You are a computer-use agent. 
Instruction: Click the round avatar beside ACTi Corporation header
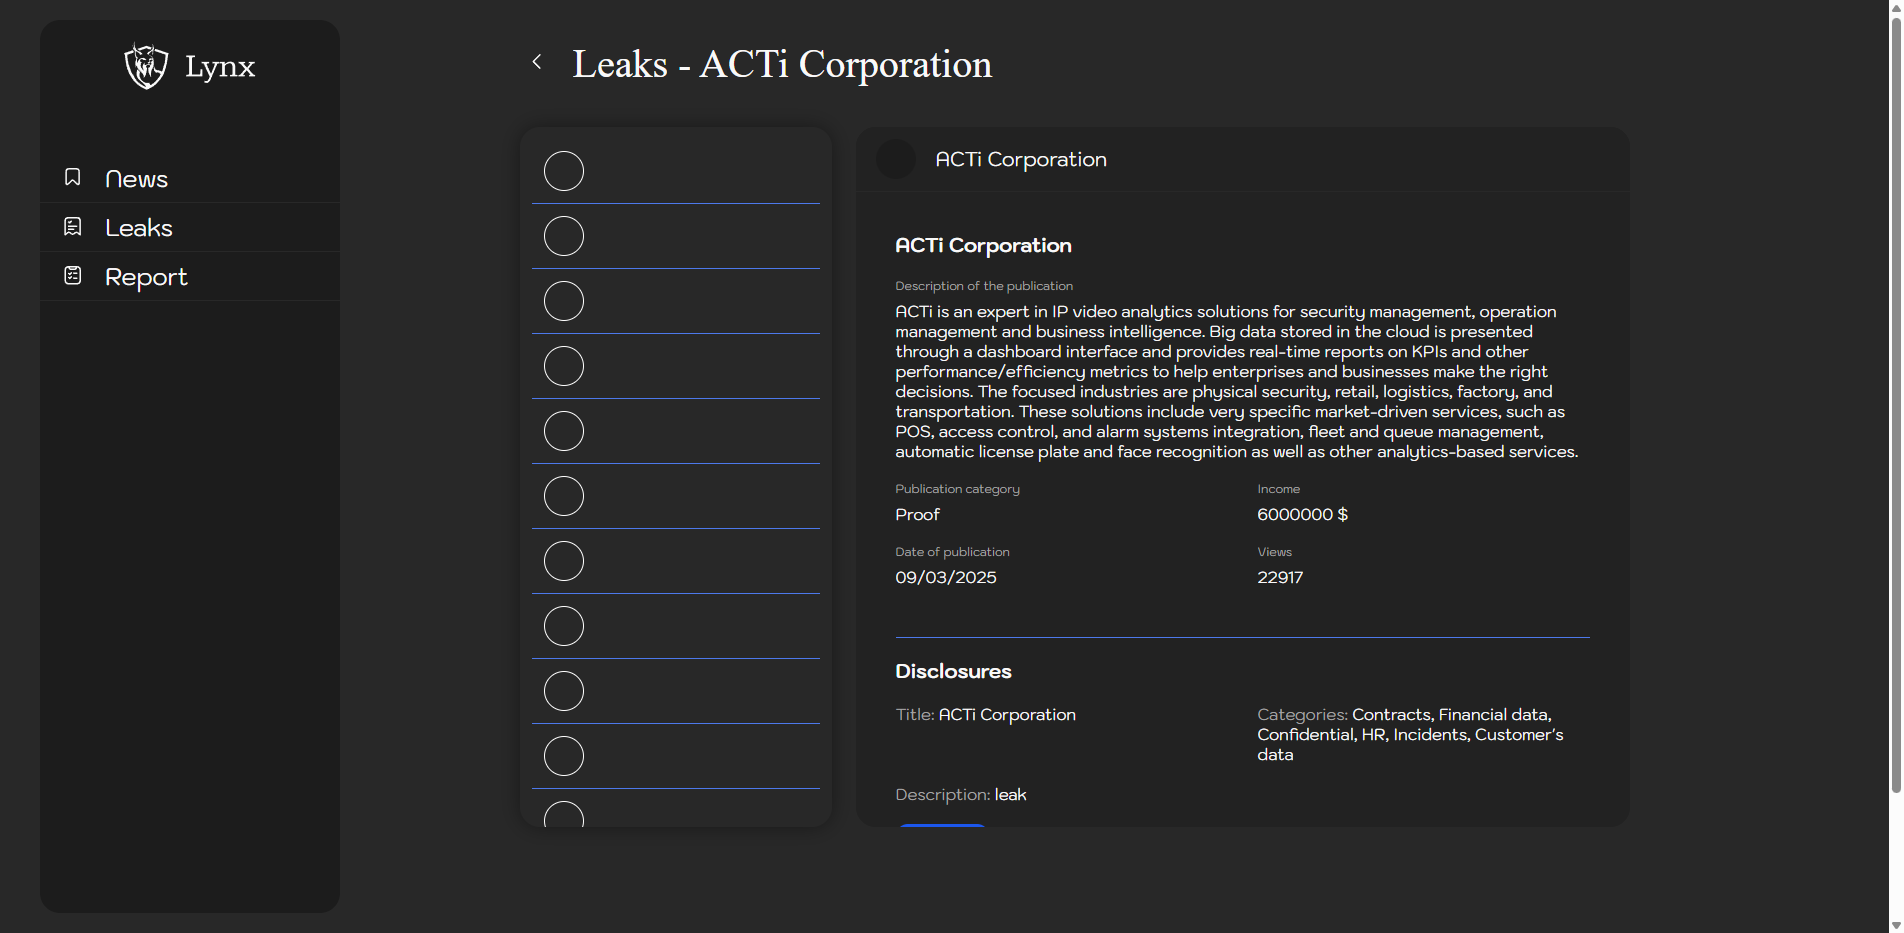click(x=896, y=159)
